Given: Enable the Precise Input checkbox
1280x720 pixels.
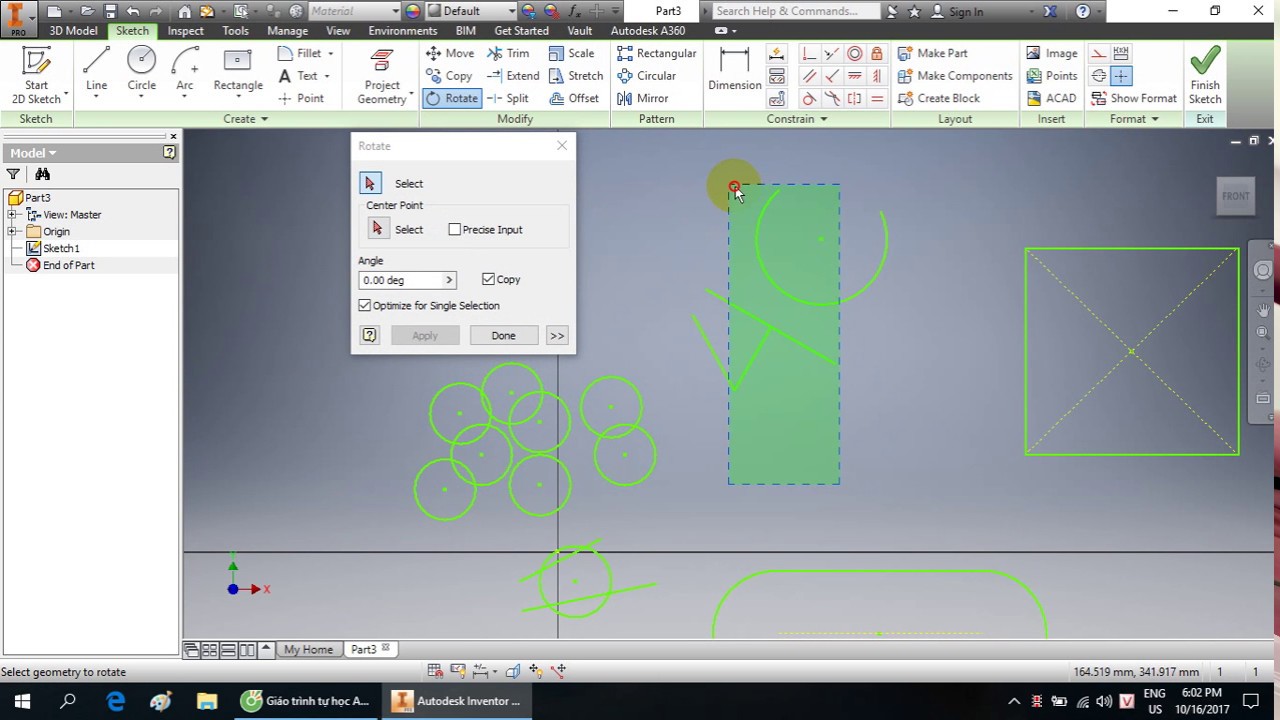Looking at the screenshot, I should (x=455, y=230).
